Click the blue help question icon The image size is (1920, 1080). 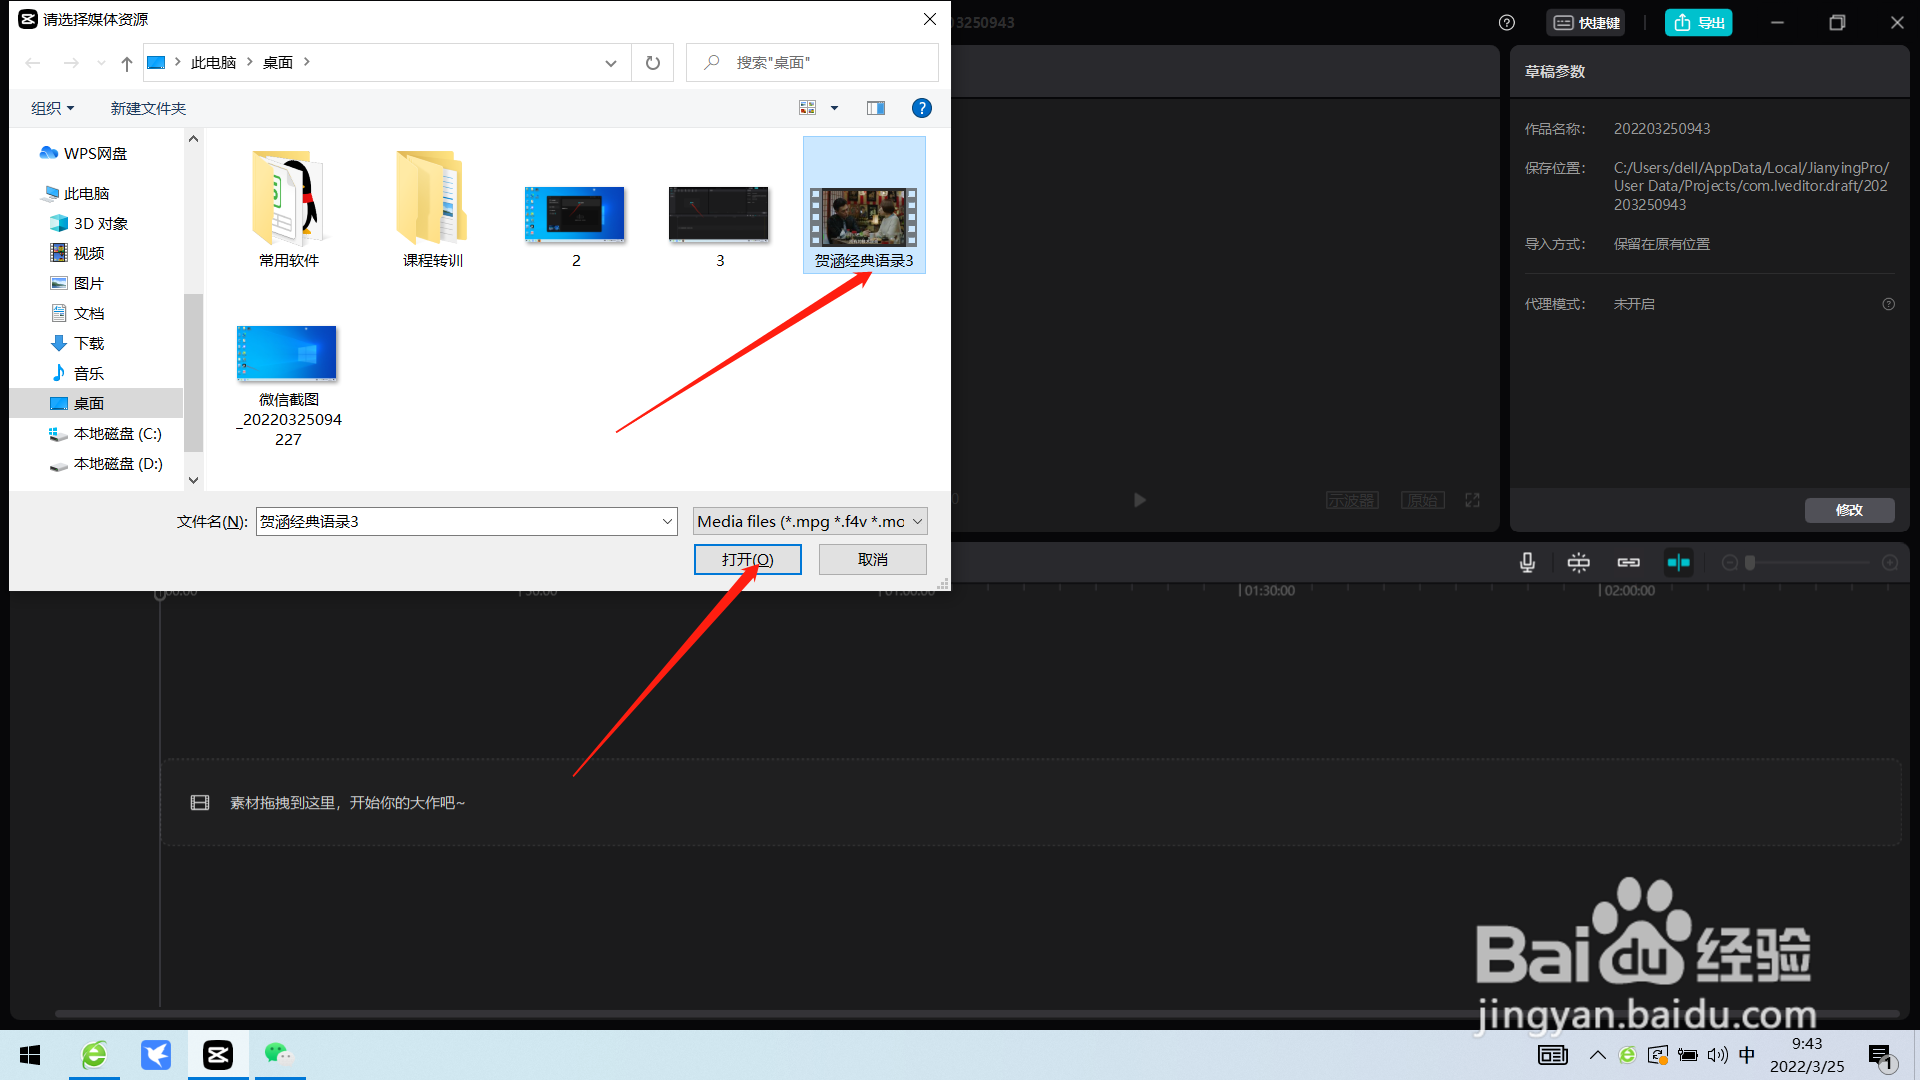(x=921, y=108)
